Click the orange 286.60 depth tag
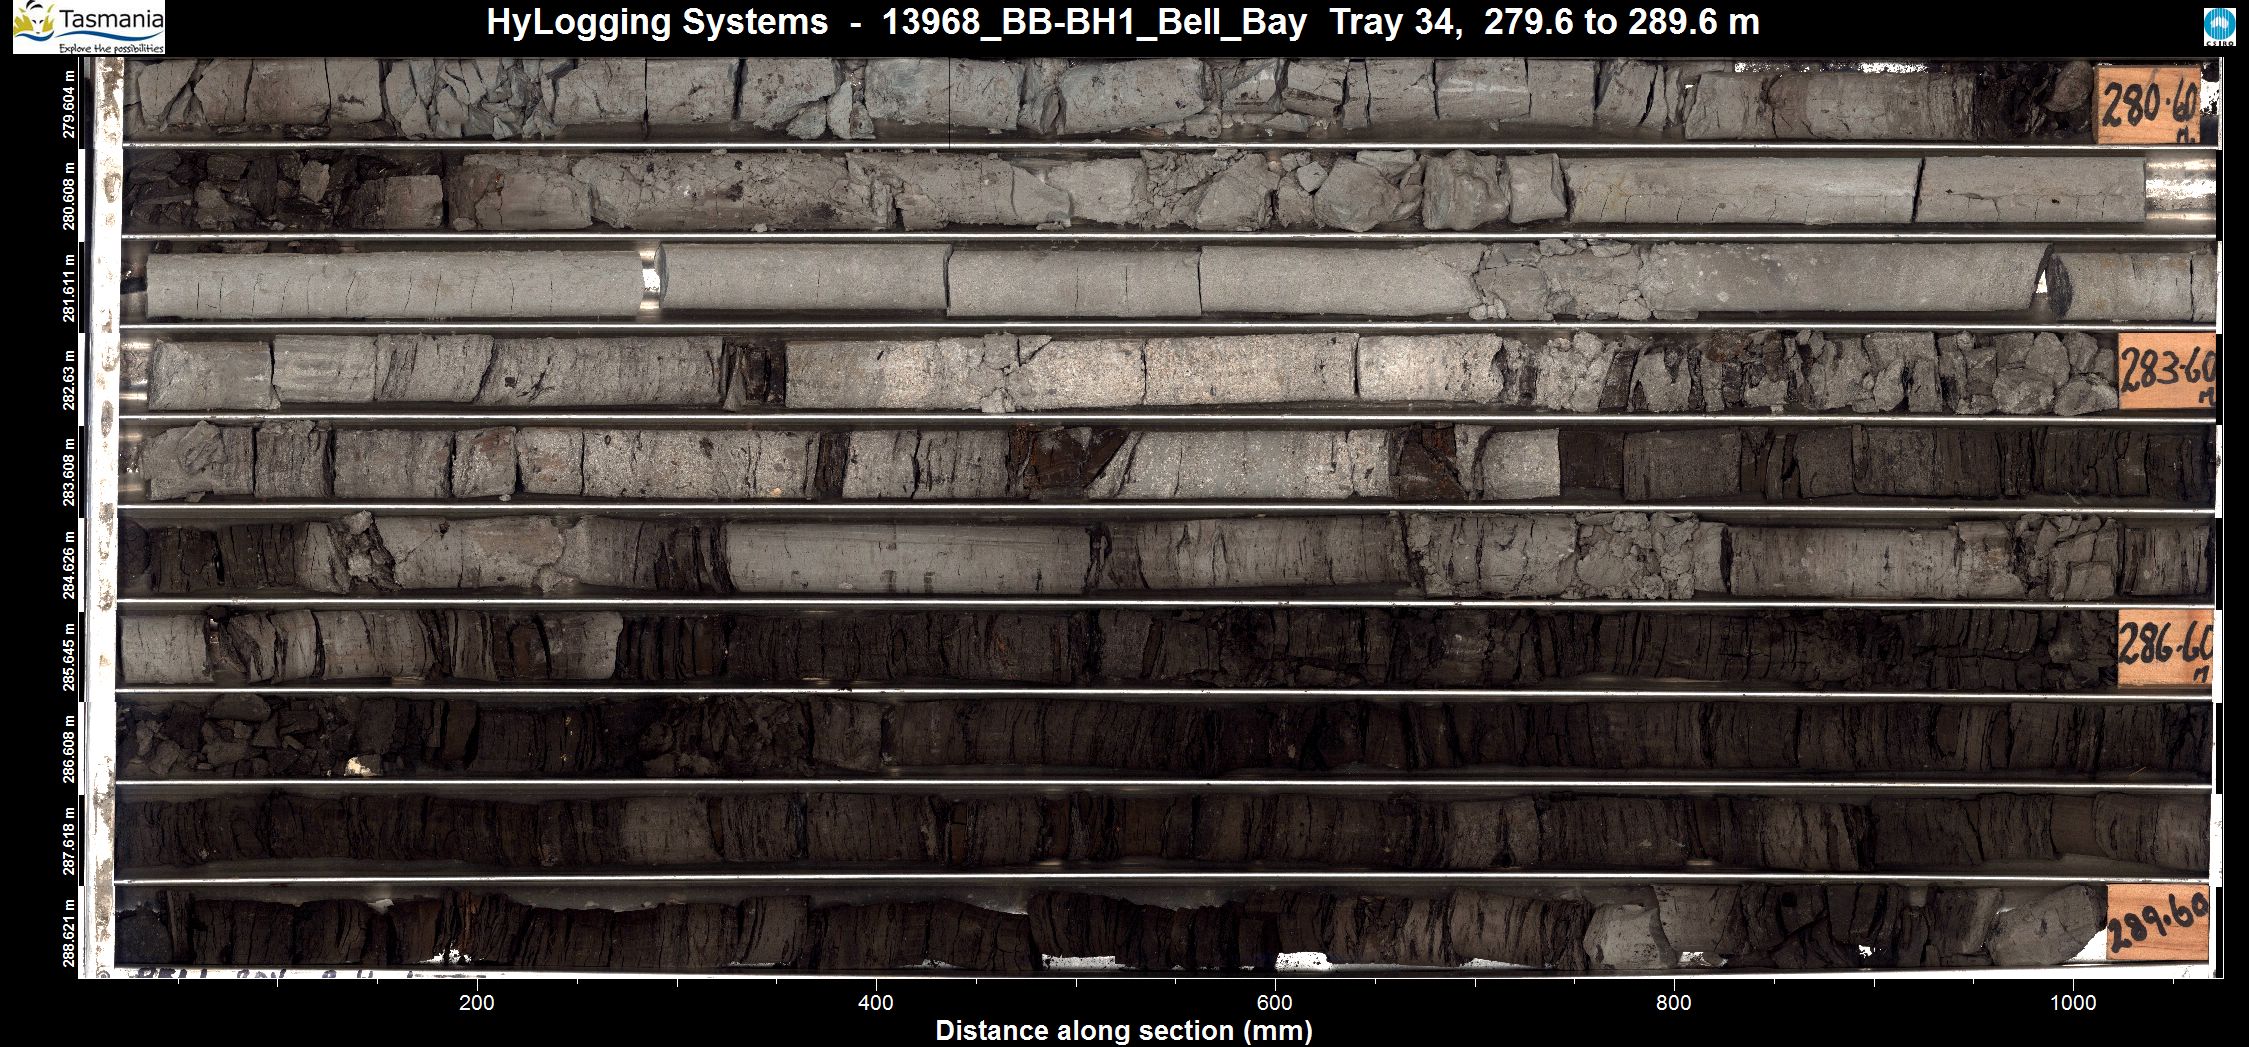This screenshot has height=1047, width=2249. (2165, 647)
